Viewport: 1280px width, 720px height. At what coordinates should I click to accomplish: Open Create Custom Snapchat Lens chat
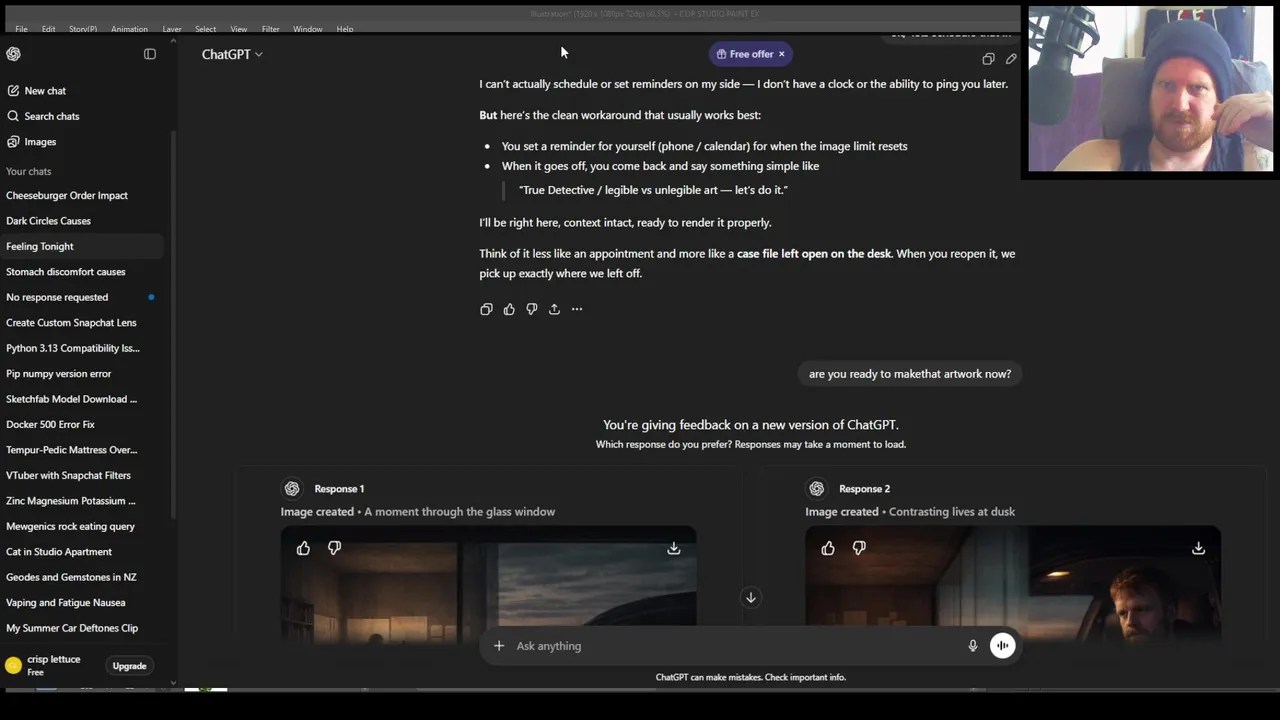click(82, 323)
